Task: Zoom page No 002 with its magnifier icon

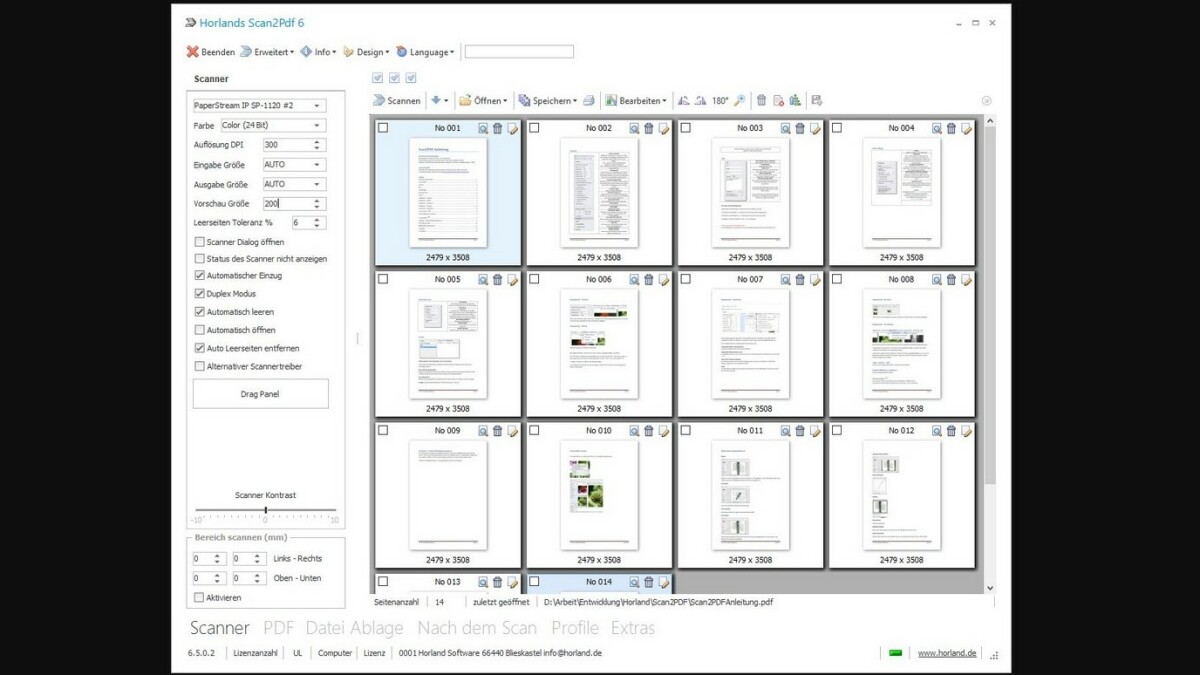Action: point(634,129)
